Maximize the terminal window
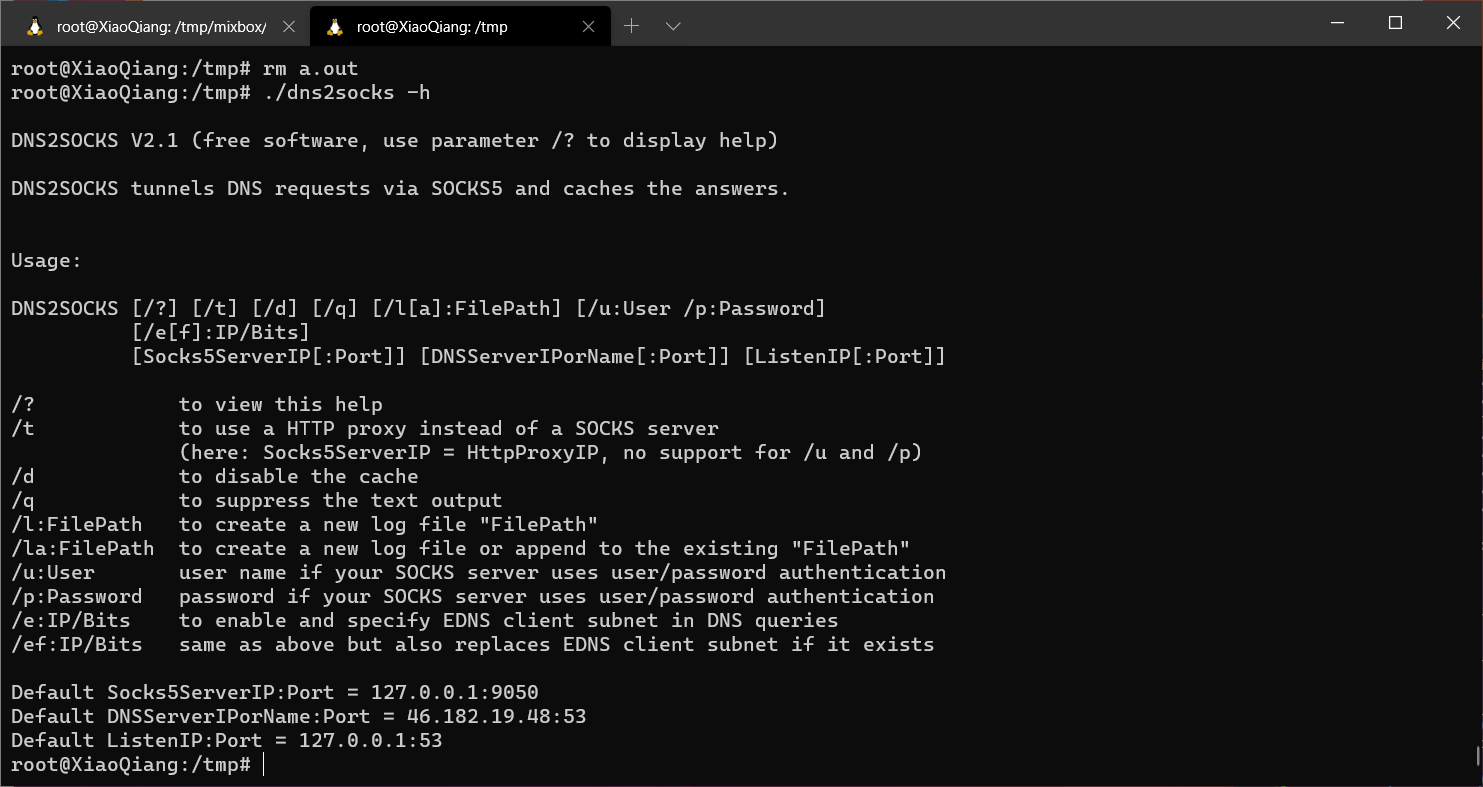Viewport: 1483px width, 787px height. [x=1396, y=23]
